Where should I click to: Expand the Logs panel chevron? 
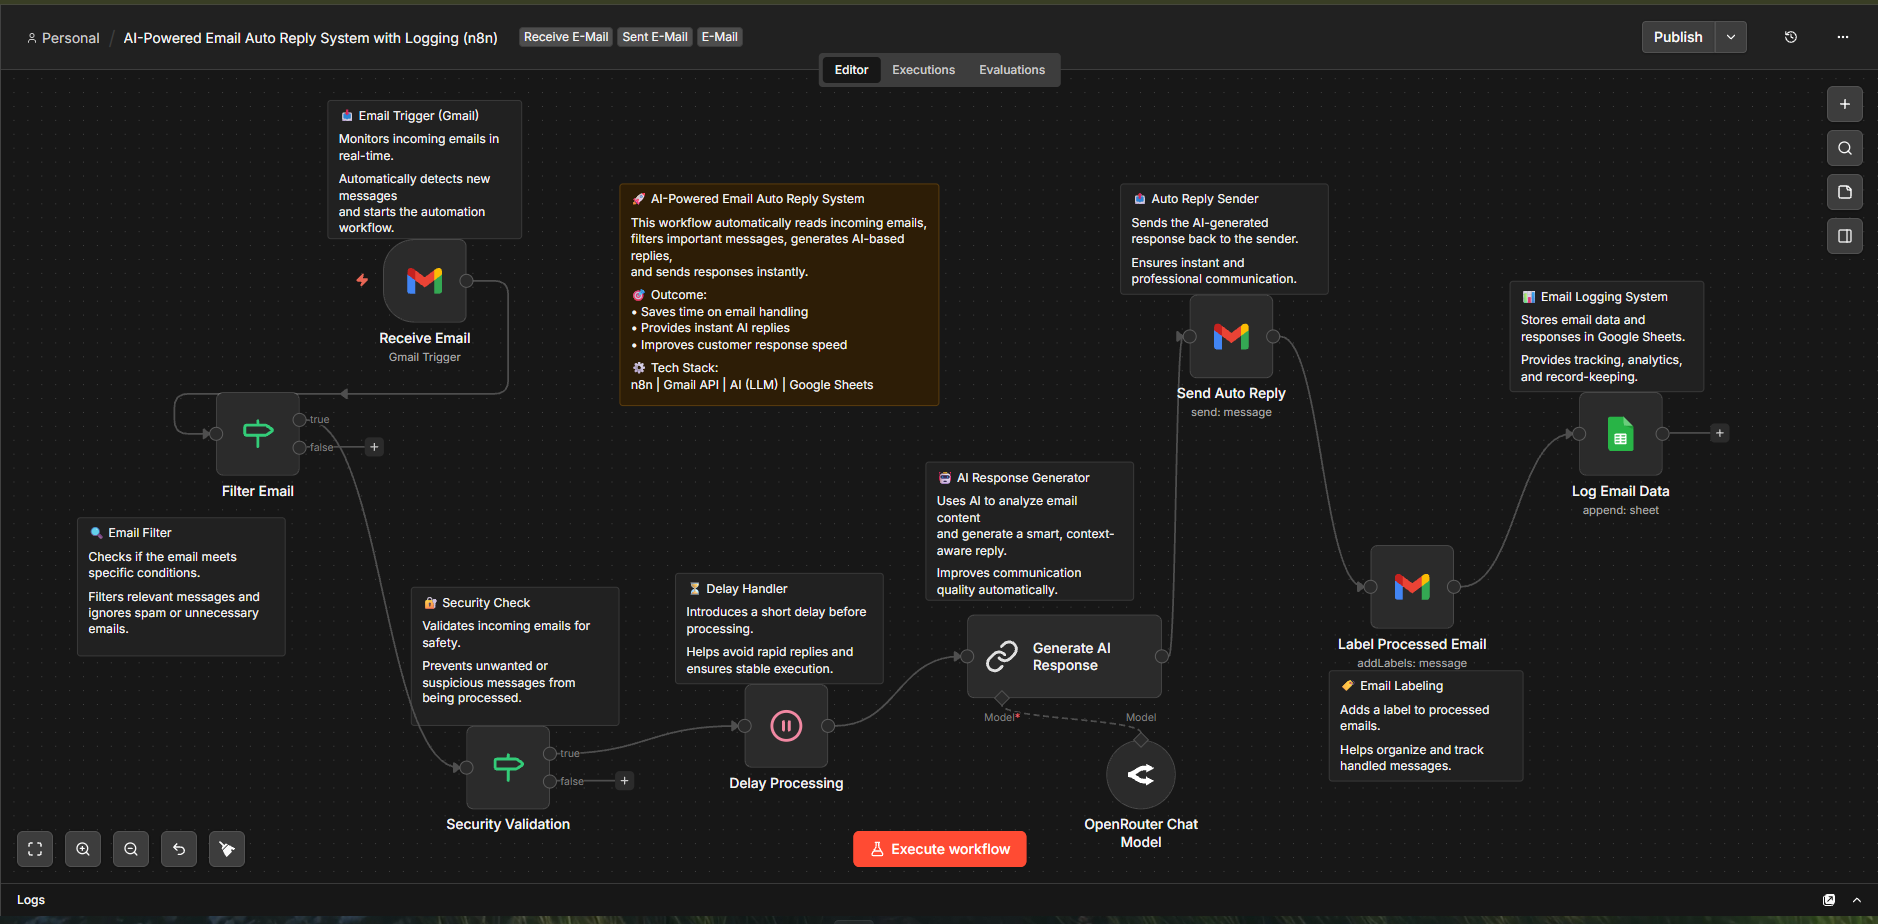coord(1857,900)
